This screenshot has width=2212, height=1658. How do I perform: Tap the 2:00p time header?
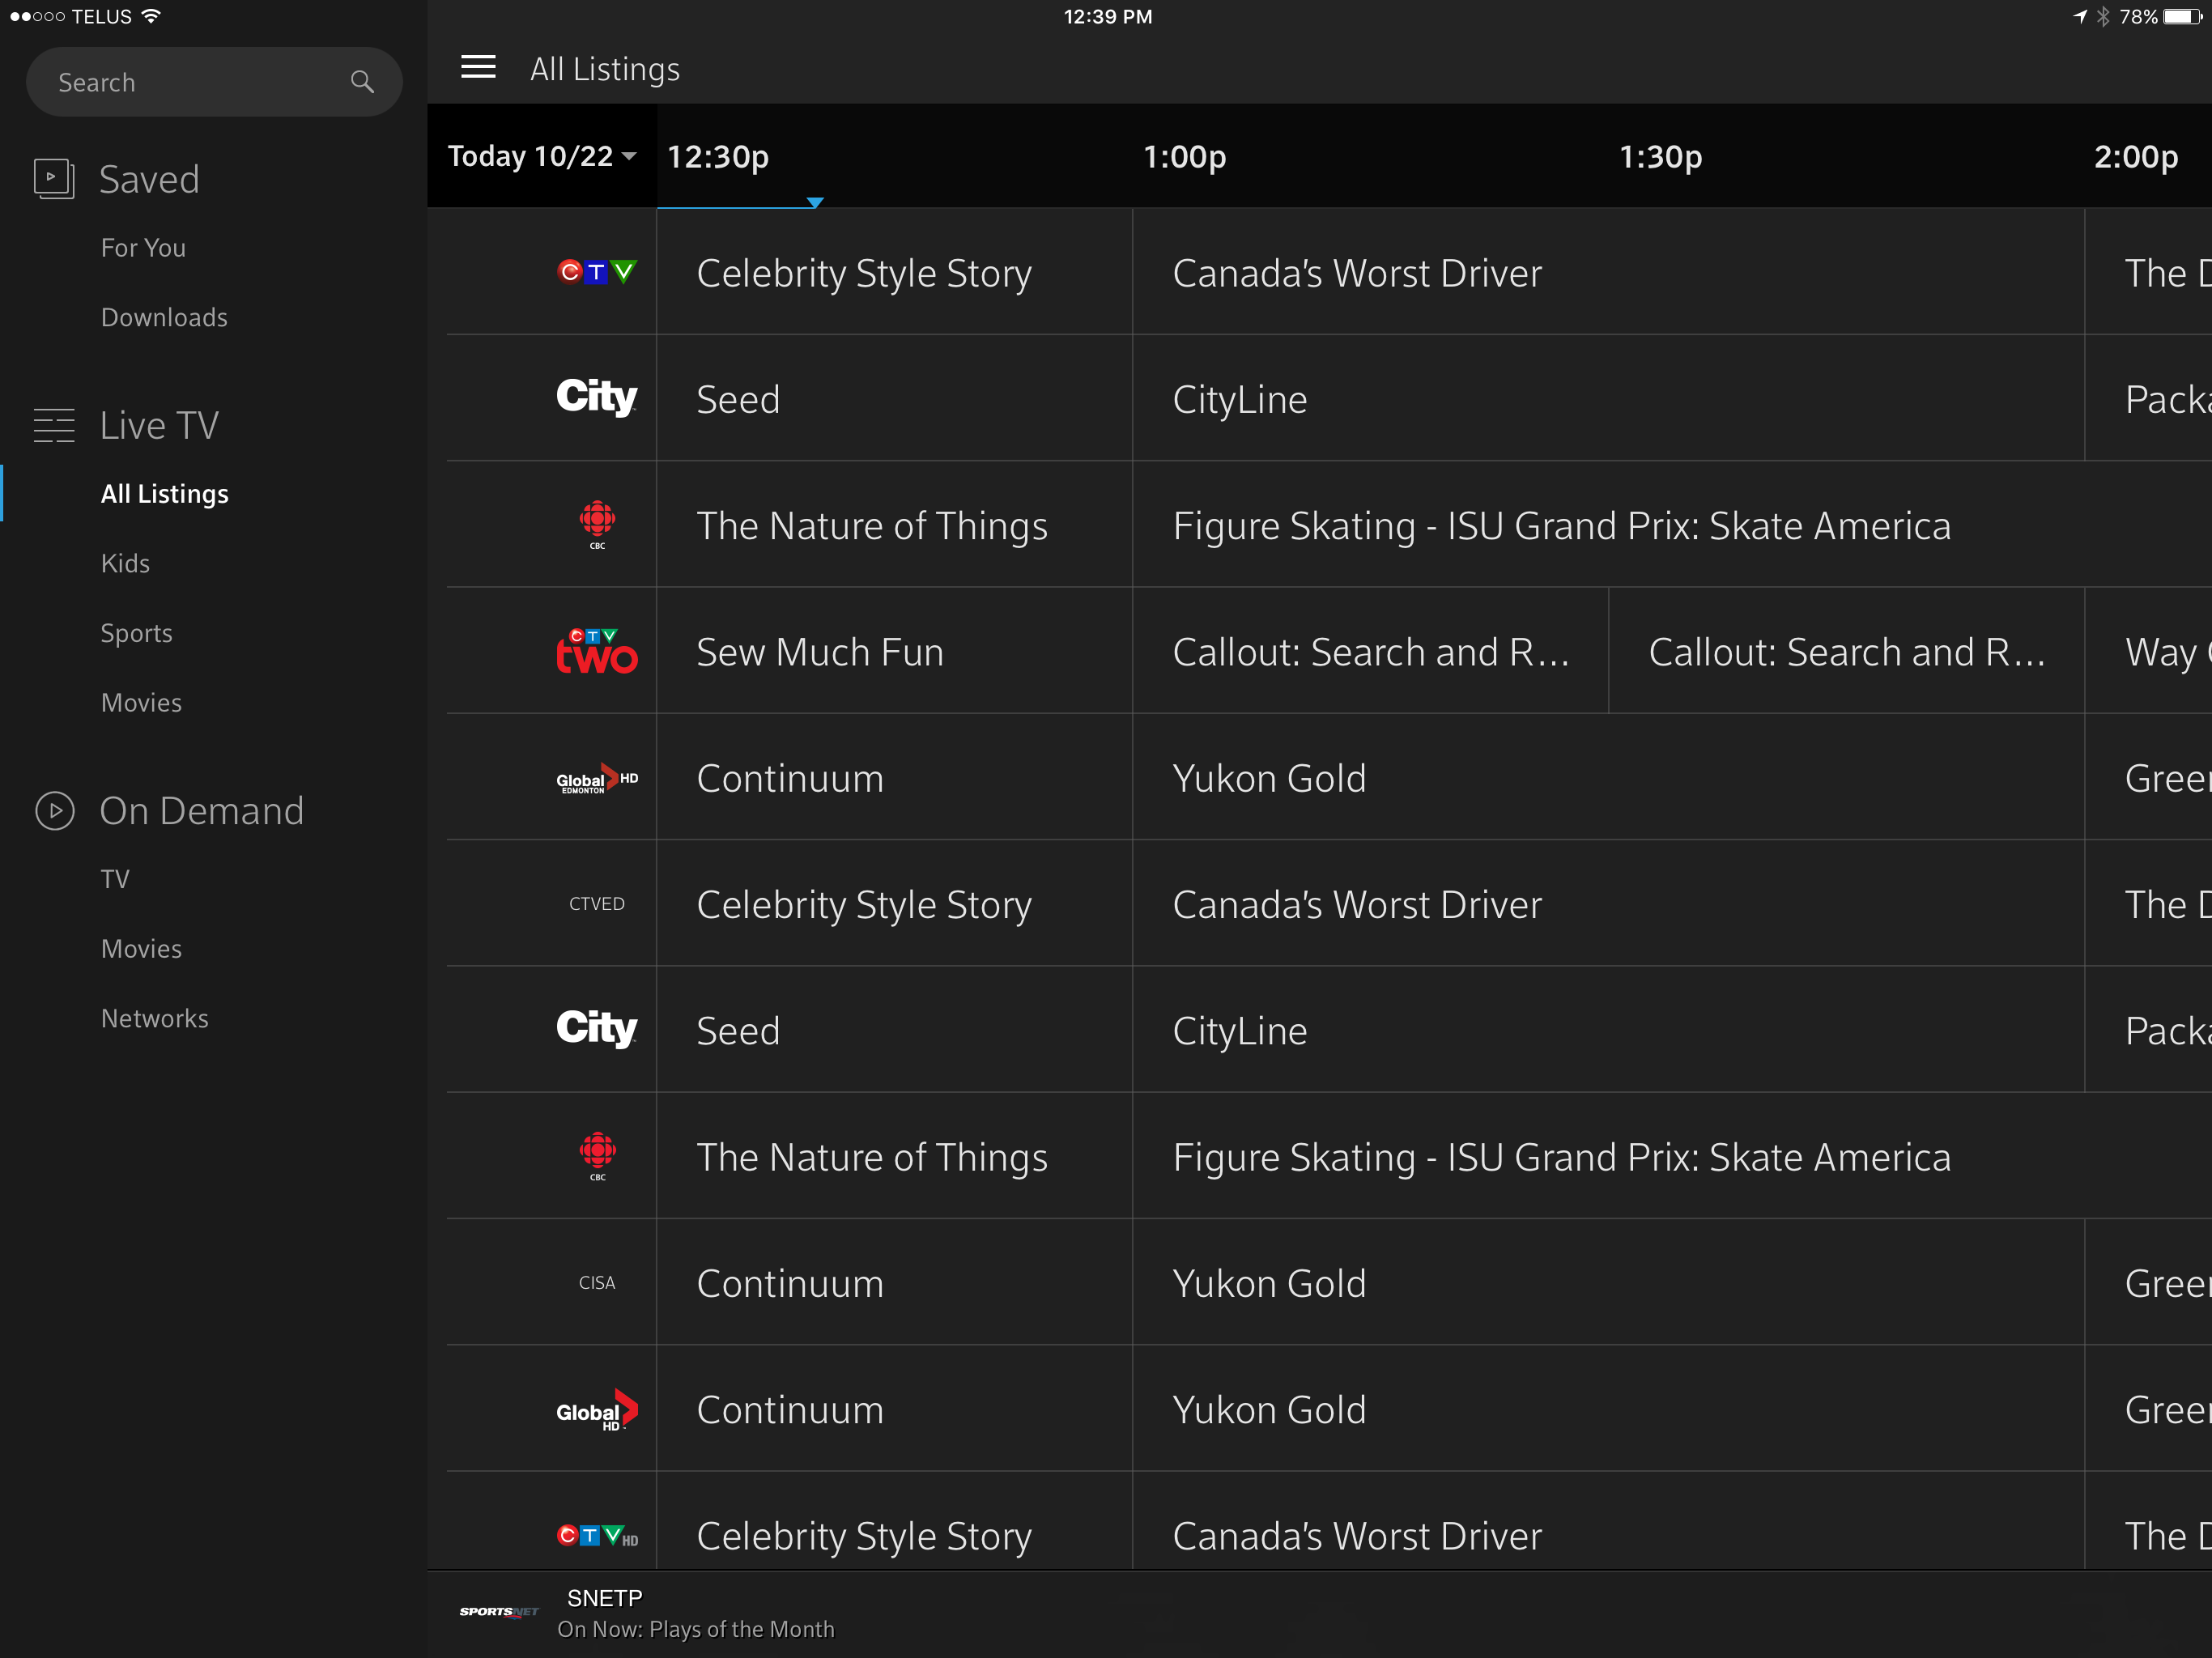pos(2136,156)
